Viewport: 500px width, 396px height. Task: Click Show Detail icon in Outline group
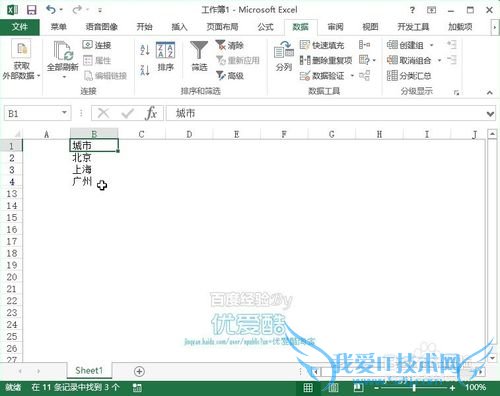tap(452, 45)
